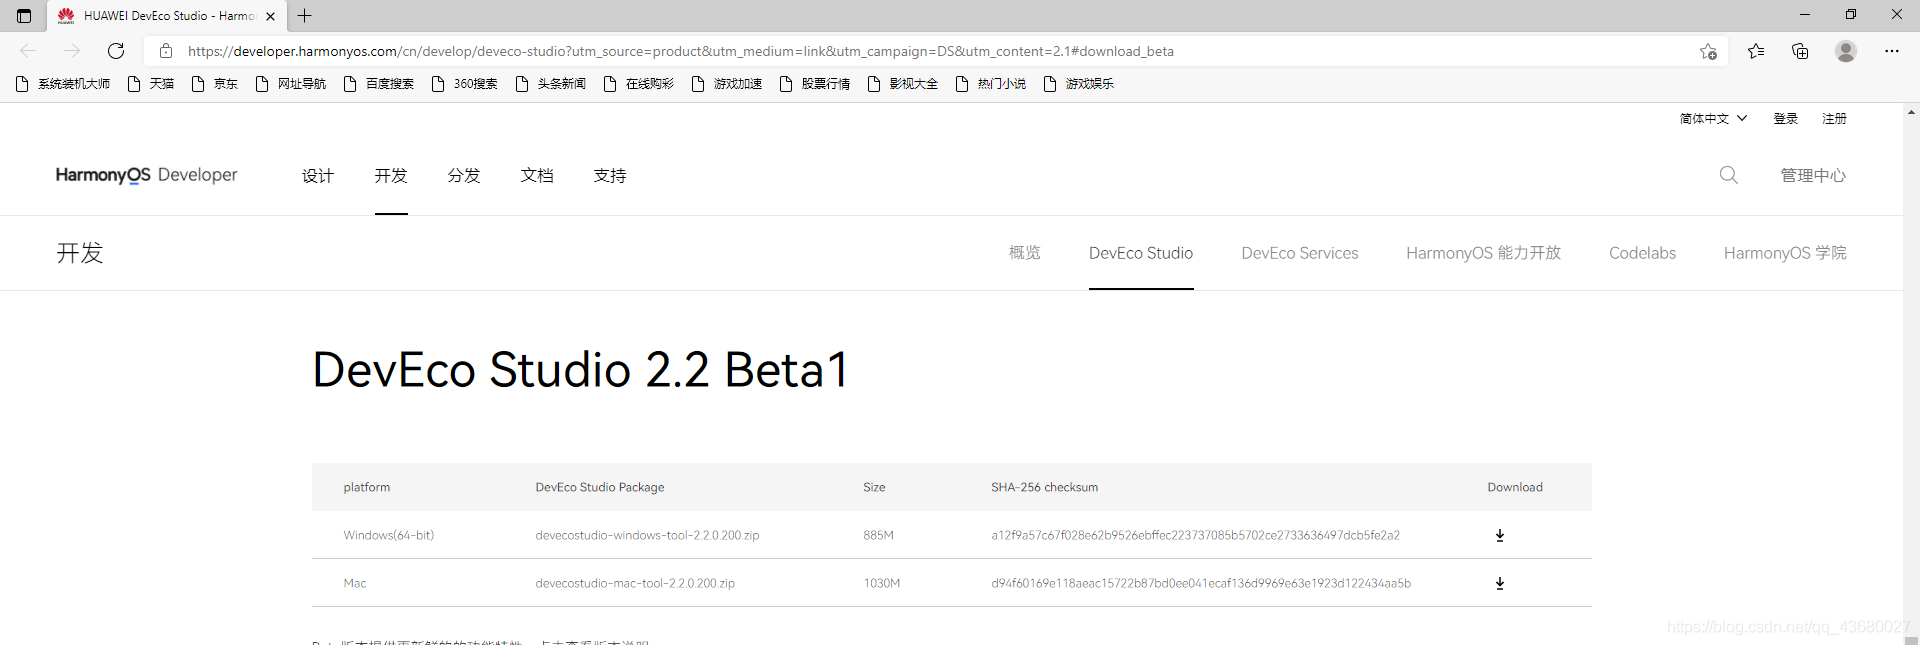The image size is (1920, 645).
Task: Add this page to favorites star icon
Action: click(x=1708, y=51)
